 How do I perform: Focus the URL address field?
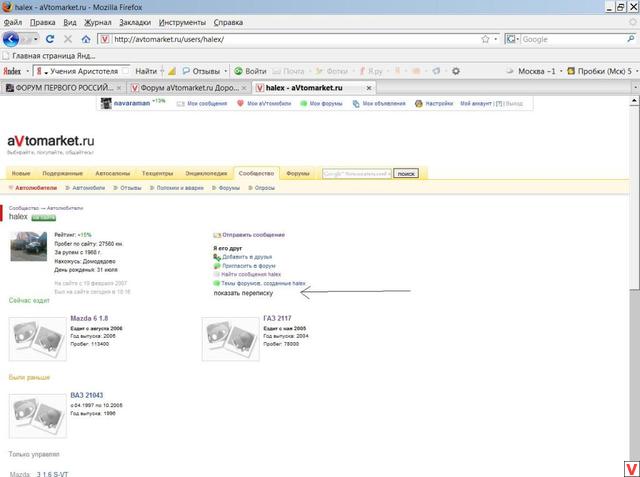(x=294, y=39)
